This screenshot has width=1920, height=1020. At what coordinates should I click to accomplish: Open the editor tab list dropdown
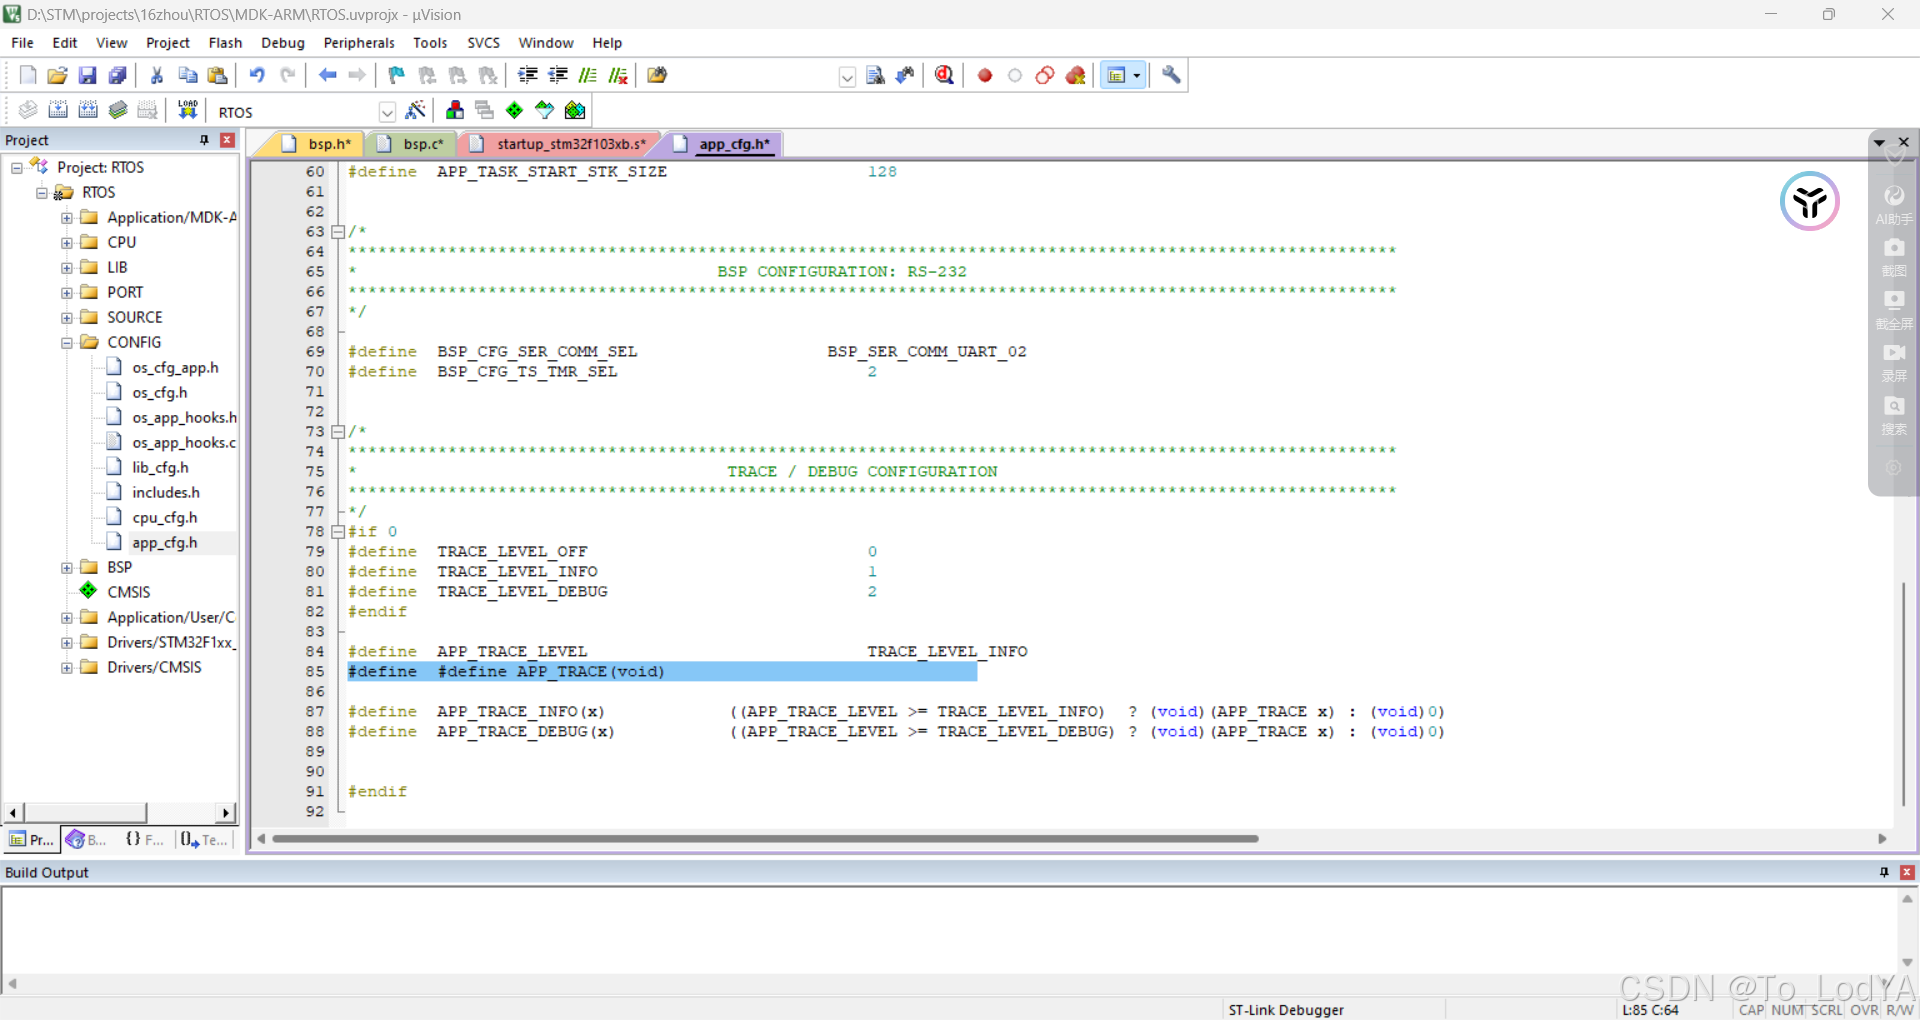click(x=1879, y=142)
